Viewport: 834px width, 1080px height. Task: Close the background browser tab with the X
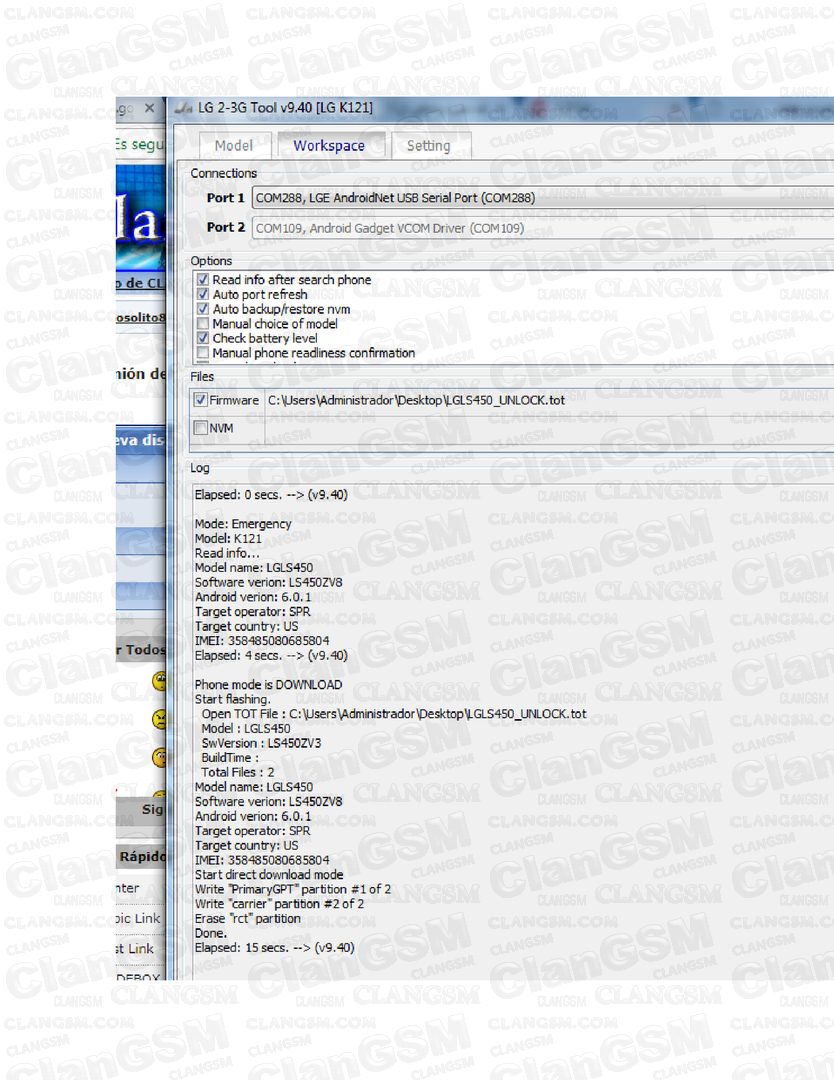pos(149,108)
